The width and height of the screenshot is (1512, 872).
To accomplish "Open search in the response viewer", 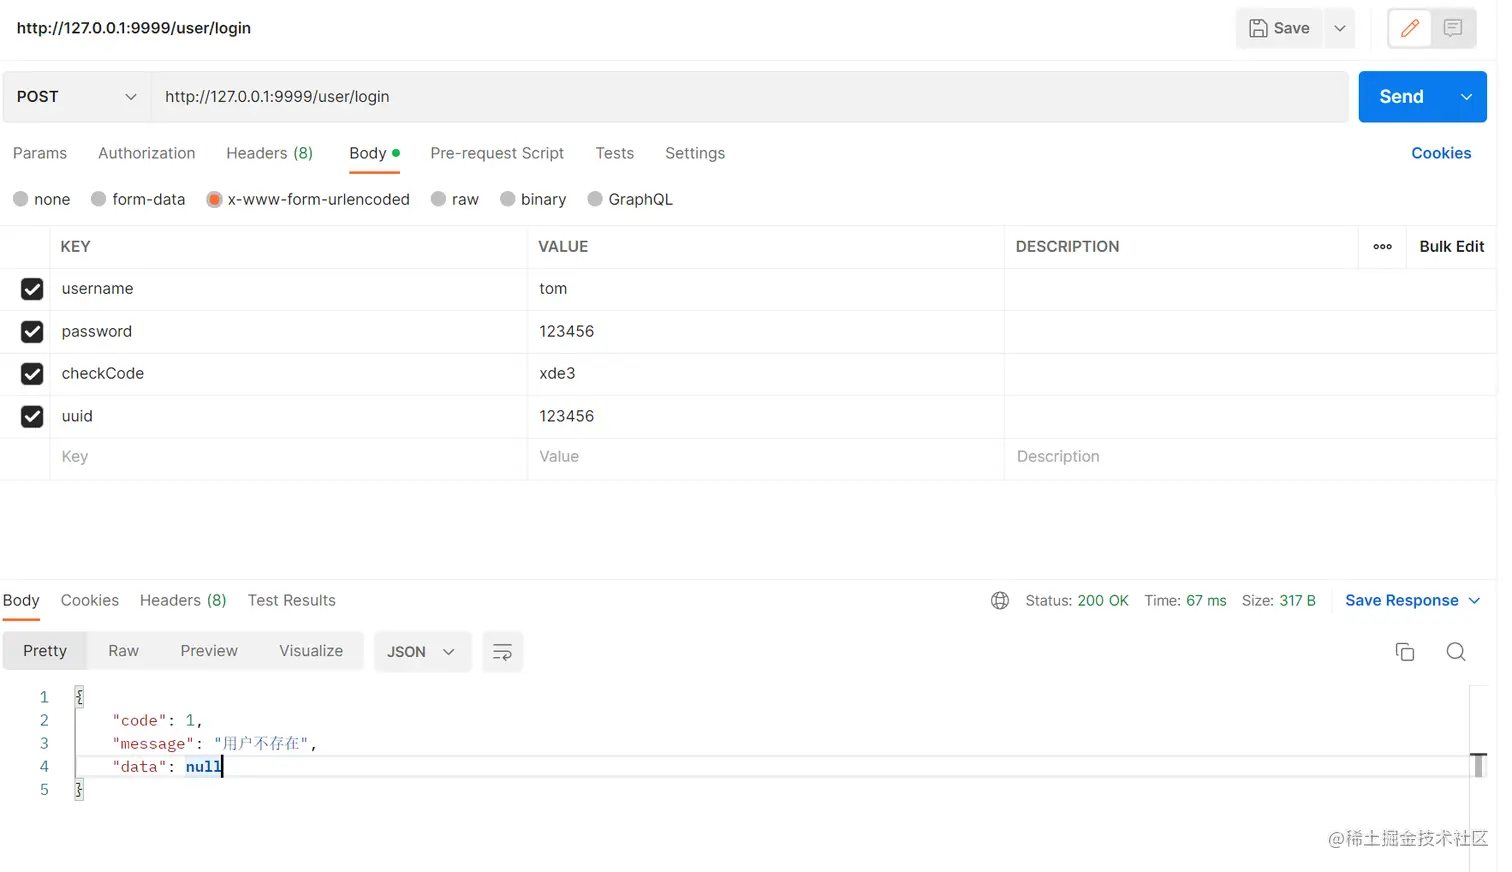I will tap(1455, 651).
